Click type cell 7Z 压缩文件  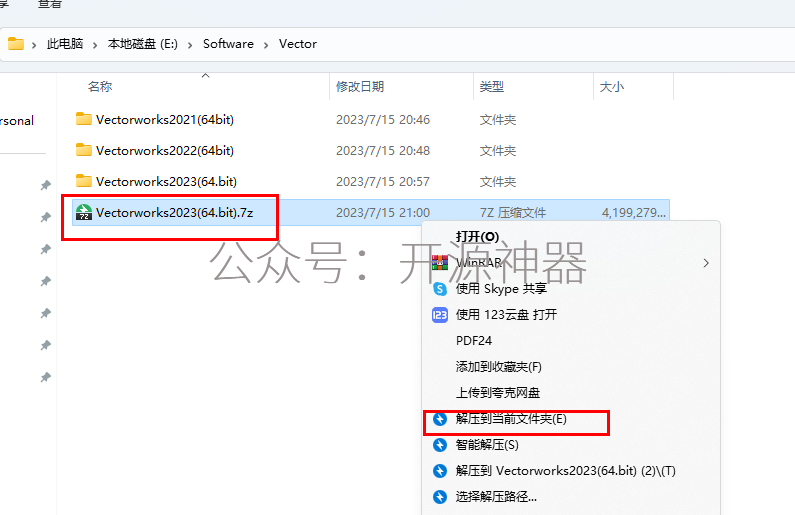[513, 212]
